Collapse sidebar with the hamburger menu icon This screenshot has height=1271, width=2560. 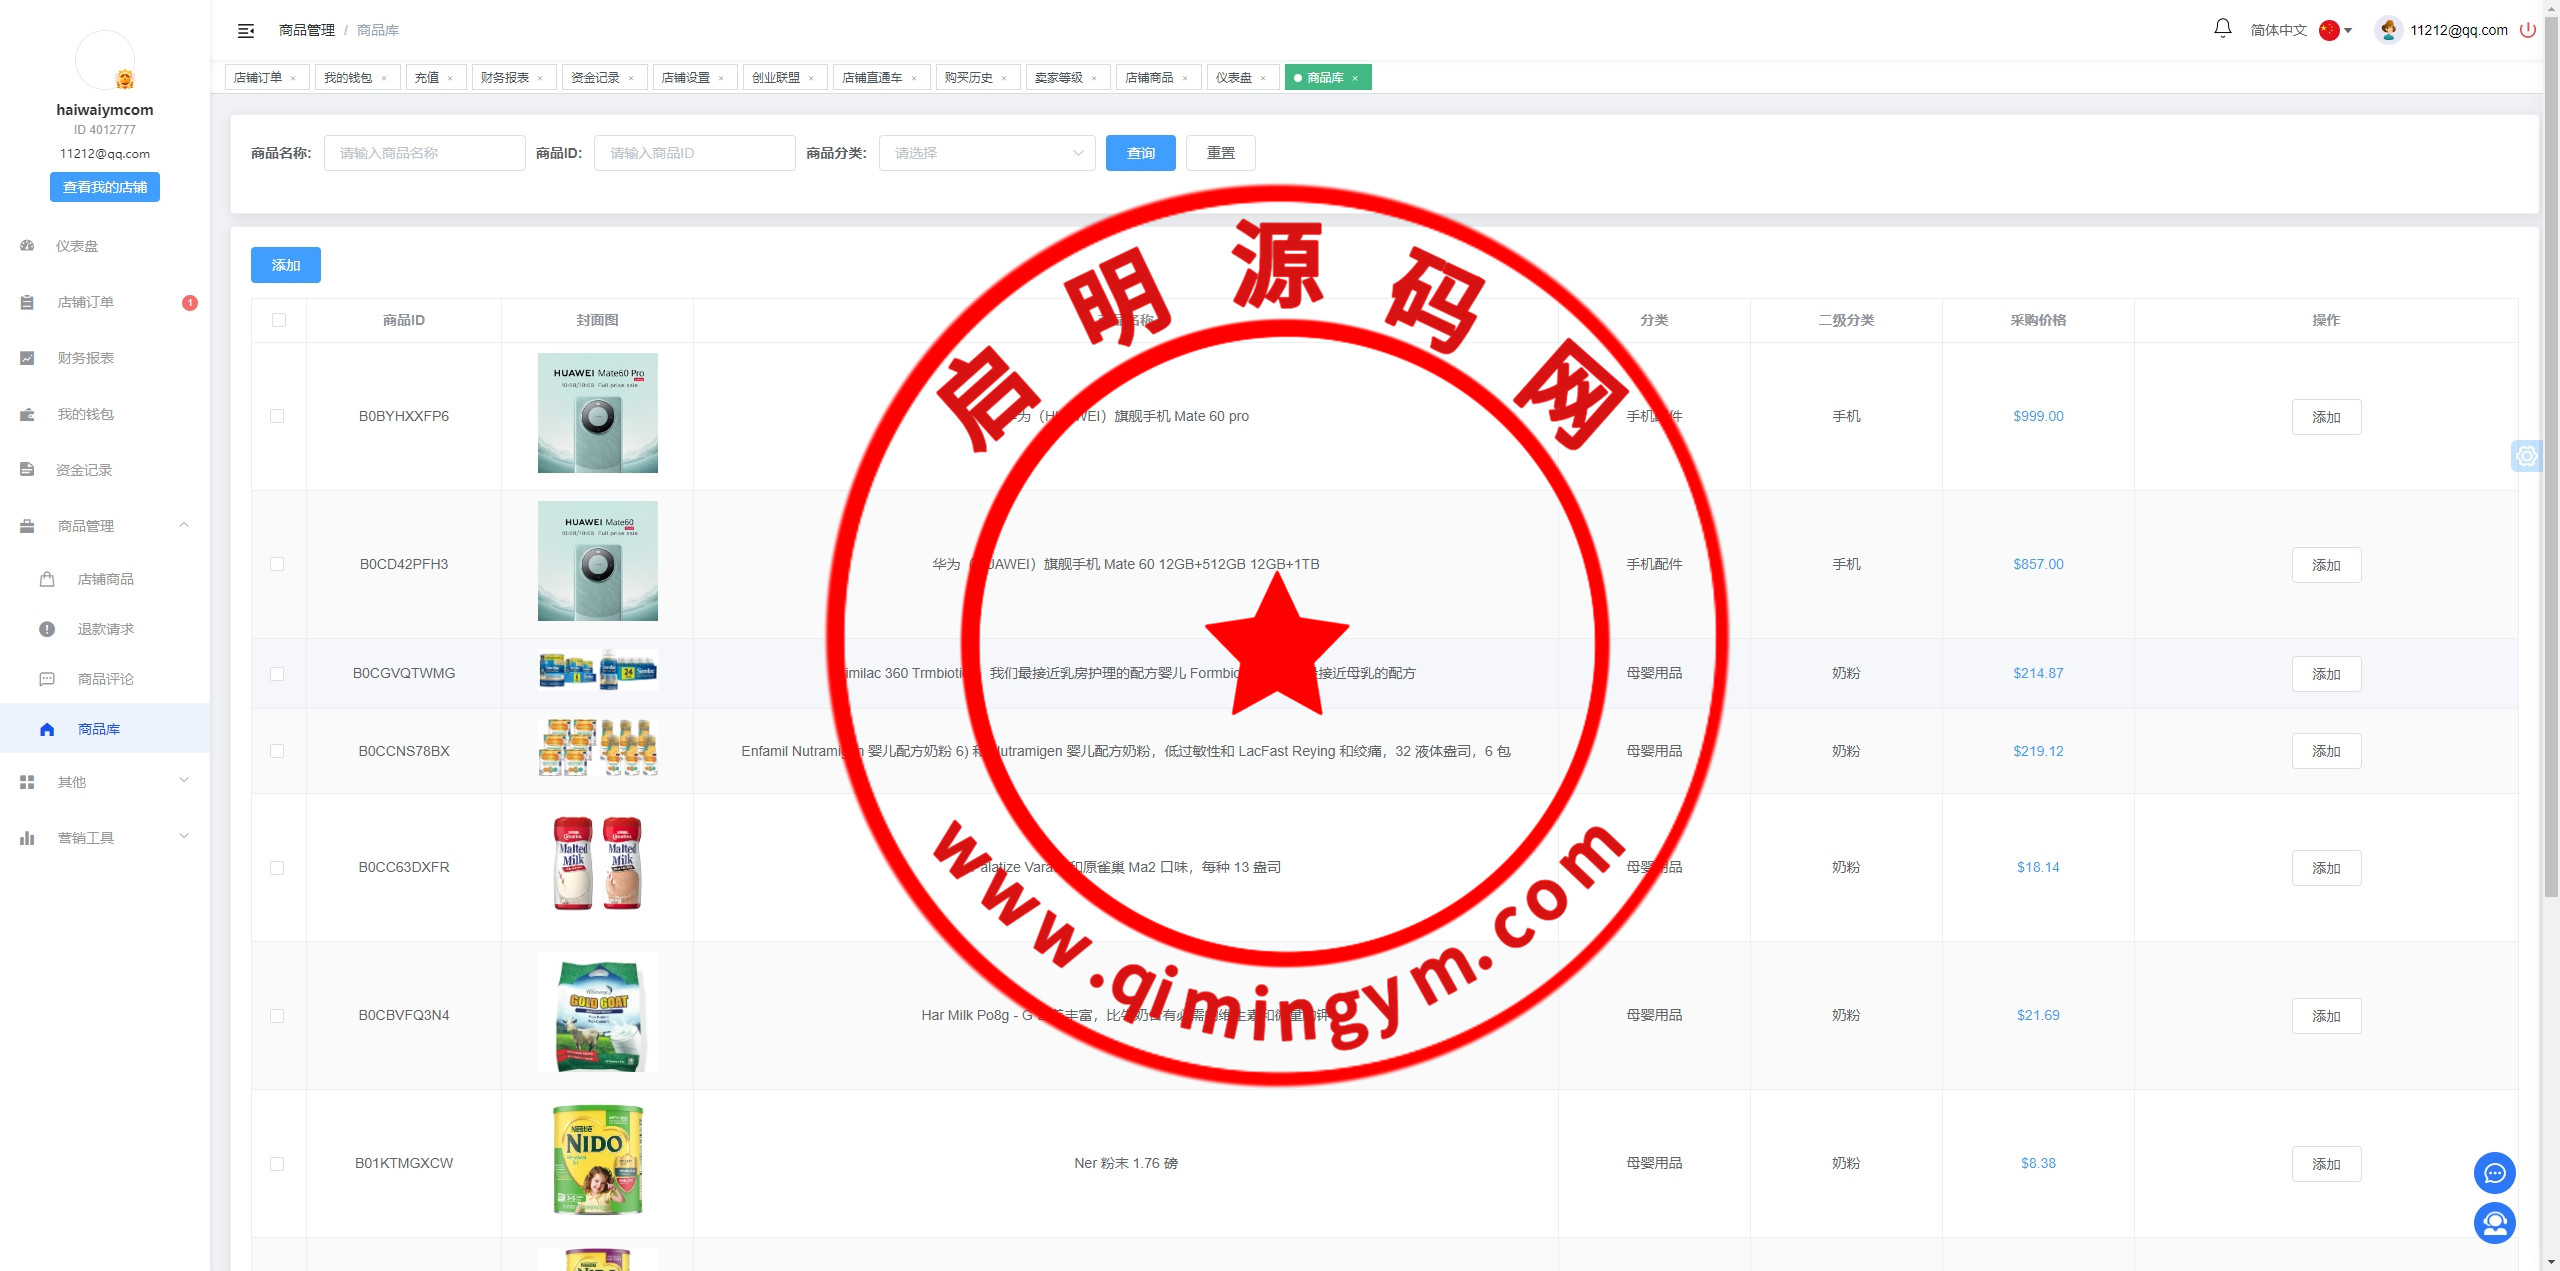point(246,31)
